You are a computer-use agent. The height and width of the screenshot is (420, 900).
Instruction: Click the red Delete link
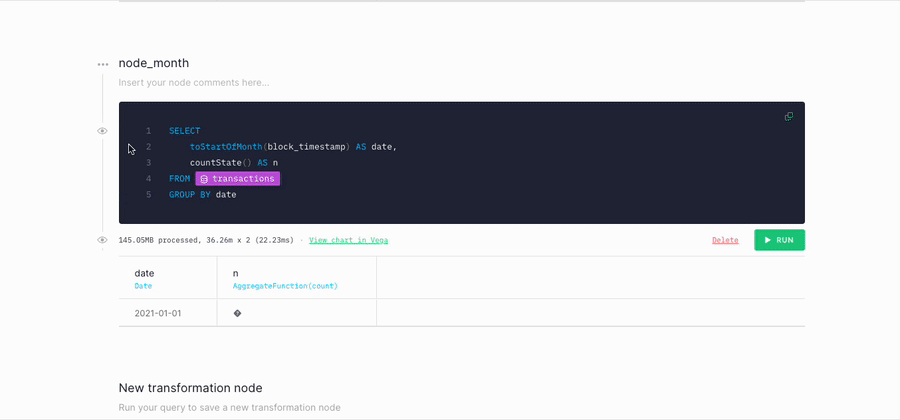pyautogui.click(x=725, y=240)
